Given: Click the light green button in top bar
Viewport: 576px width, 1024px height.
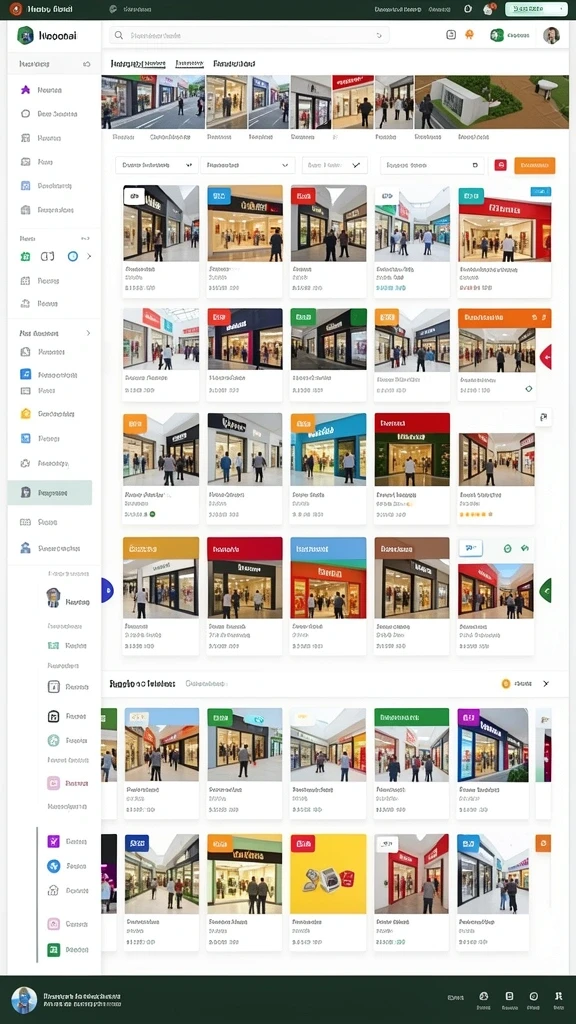Looking at the screenshot, I should tap(536, 9).
